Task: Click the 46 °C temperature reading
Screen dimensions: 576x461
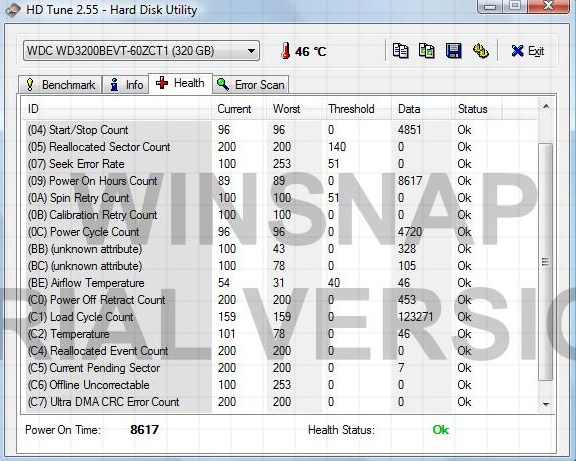Action: [x=310, y=51]
